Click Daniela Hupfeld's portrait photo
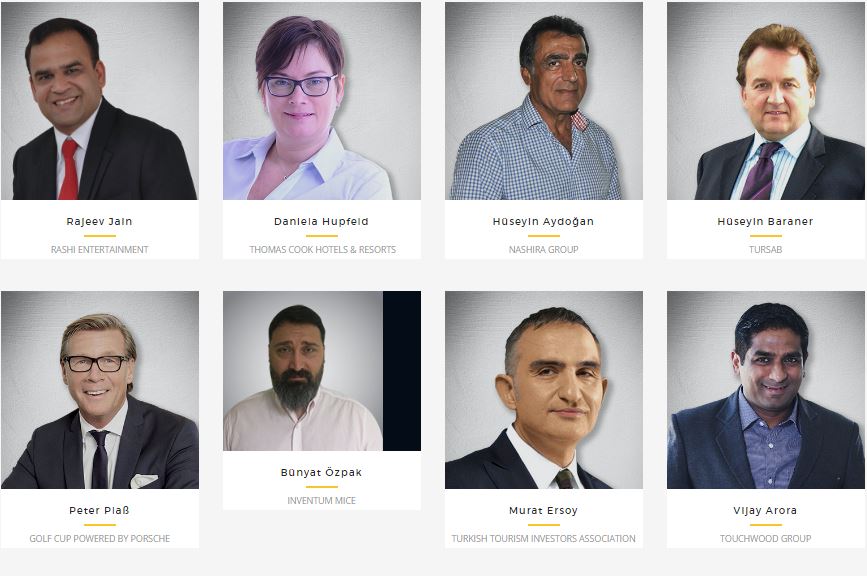This screenshot has height=576, width=867. tap(322, 101)
